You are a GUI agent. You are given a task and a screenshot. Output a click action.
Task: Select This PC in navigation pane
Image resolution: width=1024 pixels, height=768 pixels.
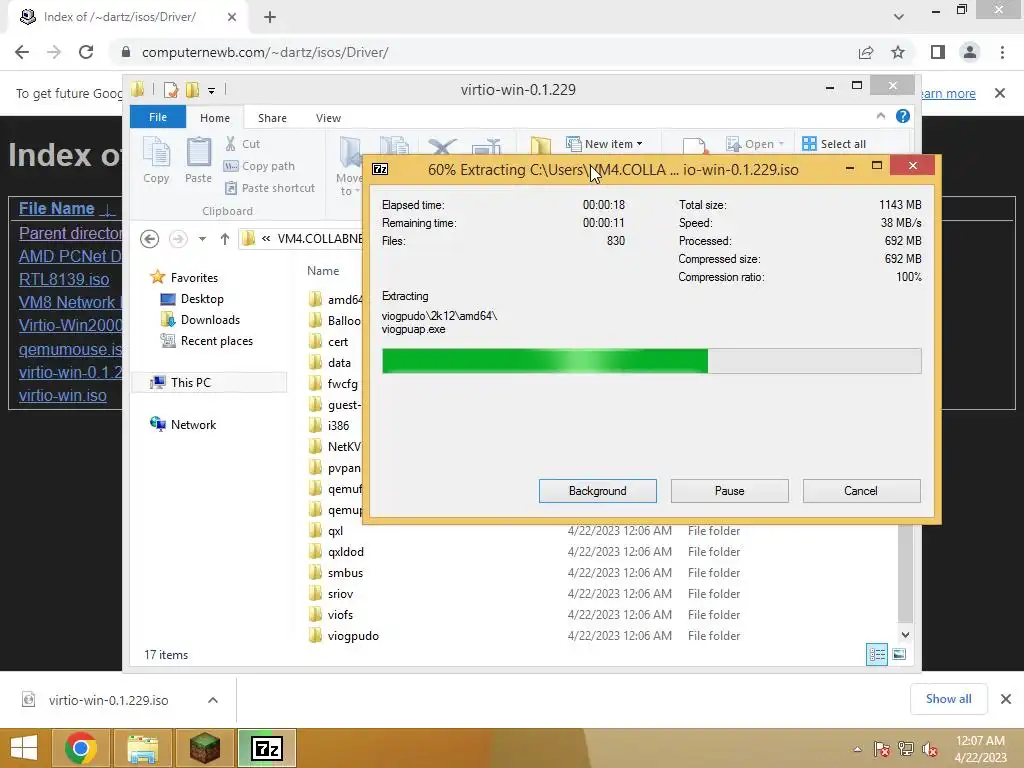coord(190,383)
